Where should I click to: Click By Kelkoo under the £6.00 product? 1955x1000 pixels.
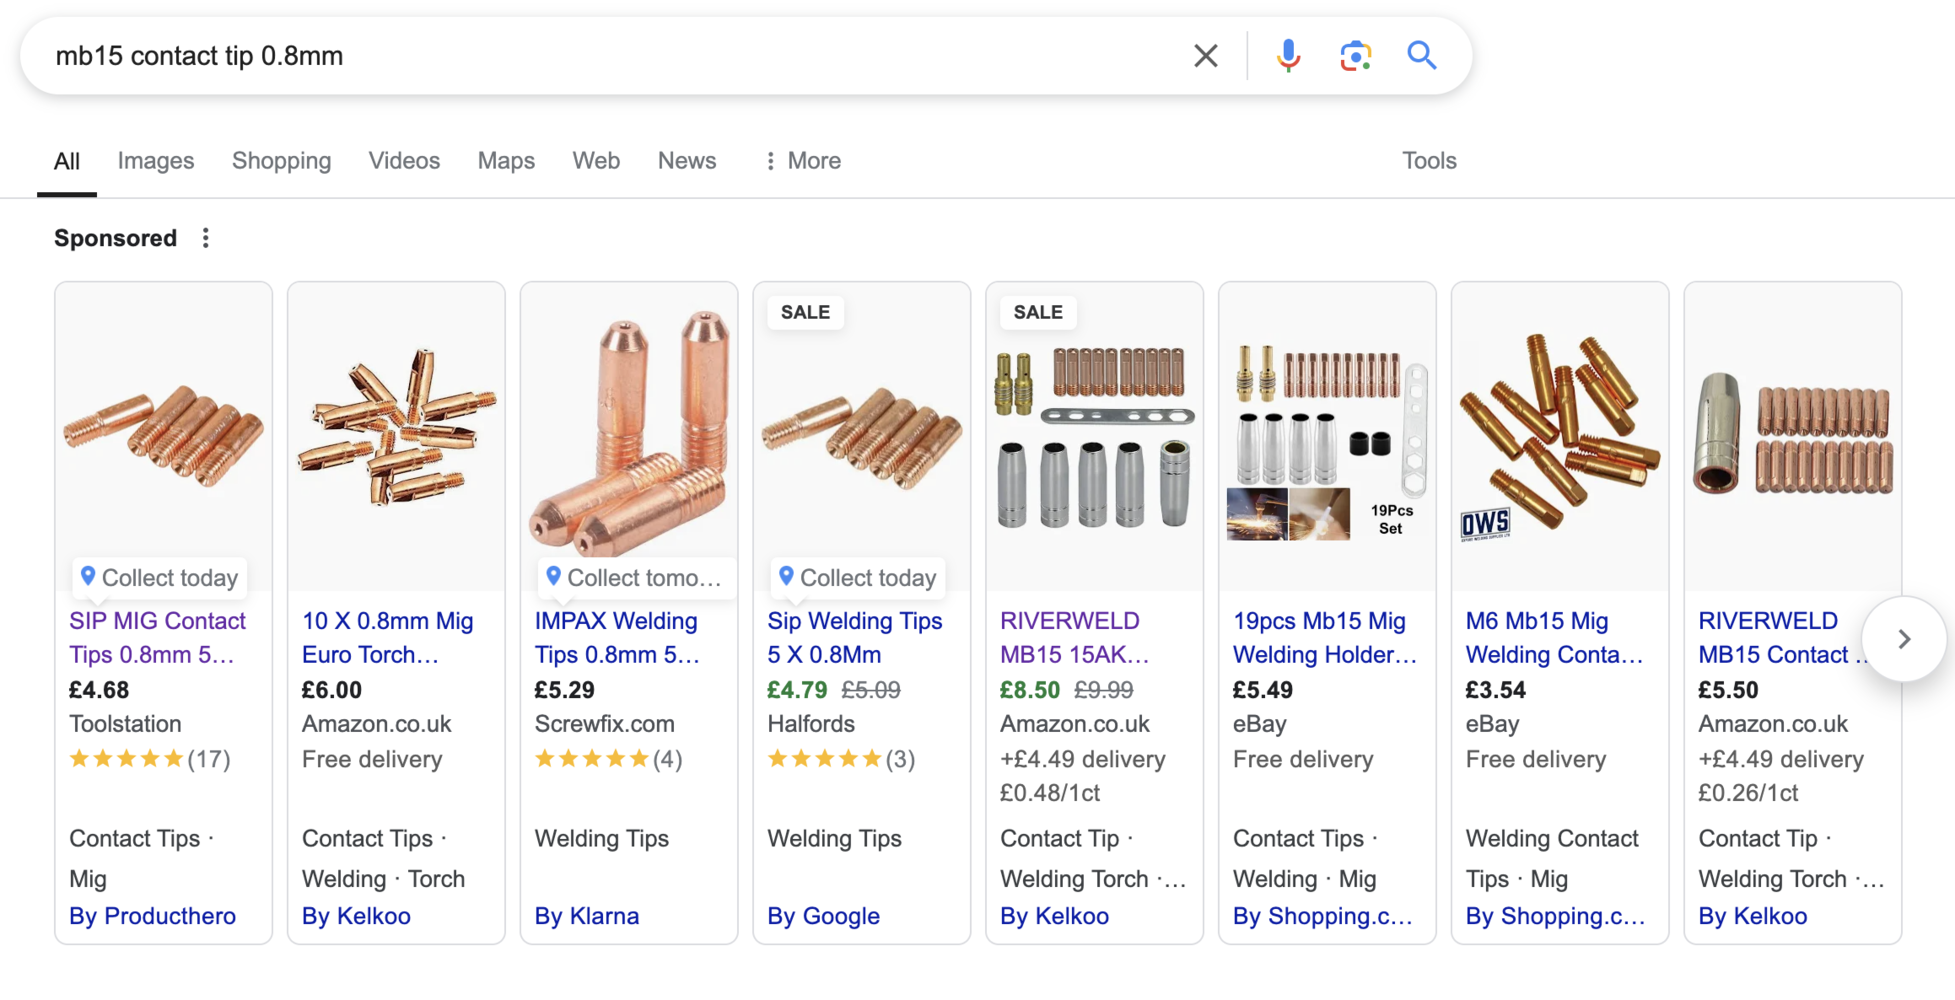[356, 916]
